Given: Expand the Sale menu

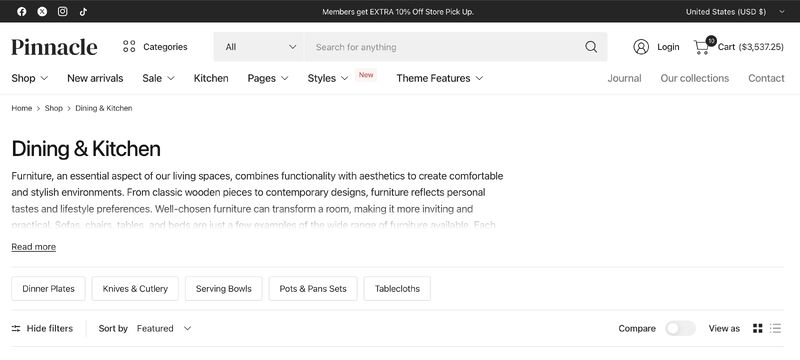Looking at the screenshot, I should point(158,78).
